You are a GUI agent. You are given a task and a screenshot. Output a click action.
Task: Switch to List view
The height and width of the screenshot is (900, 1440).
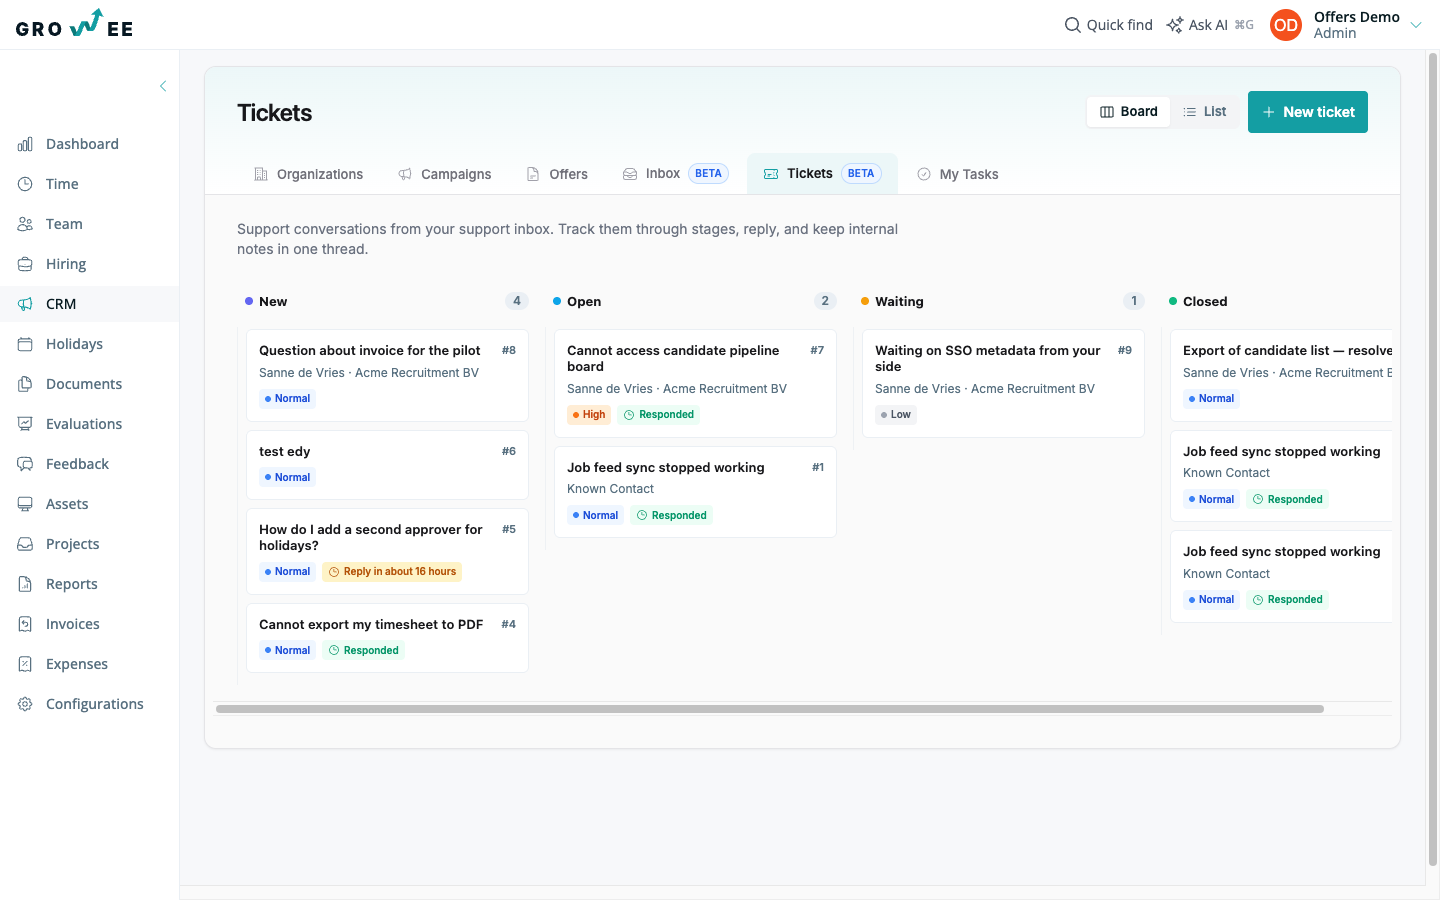(x=1205, y=112)
